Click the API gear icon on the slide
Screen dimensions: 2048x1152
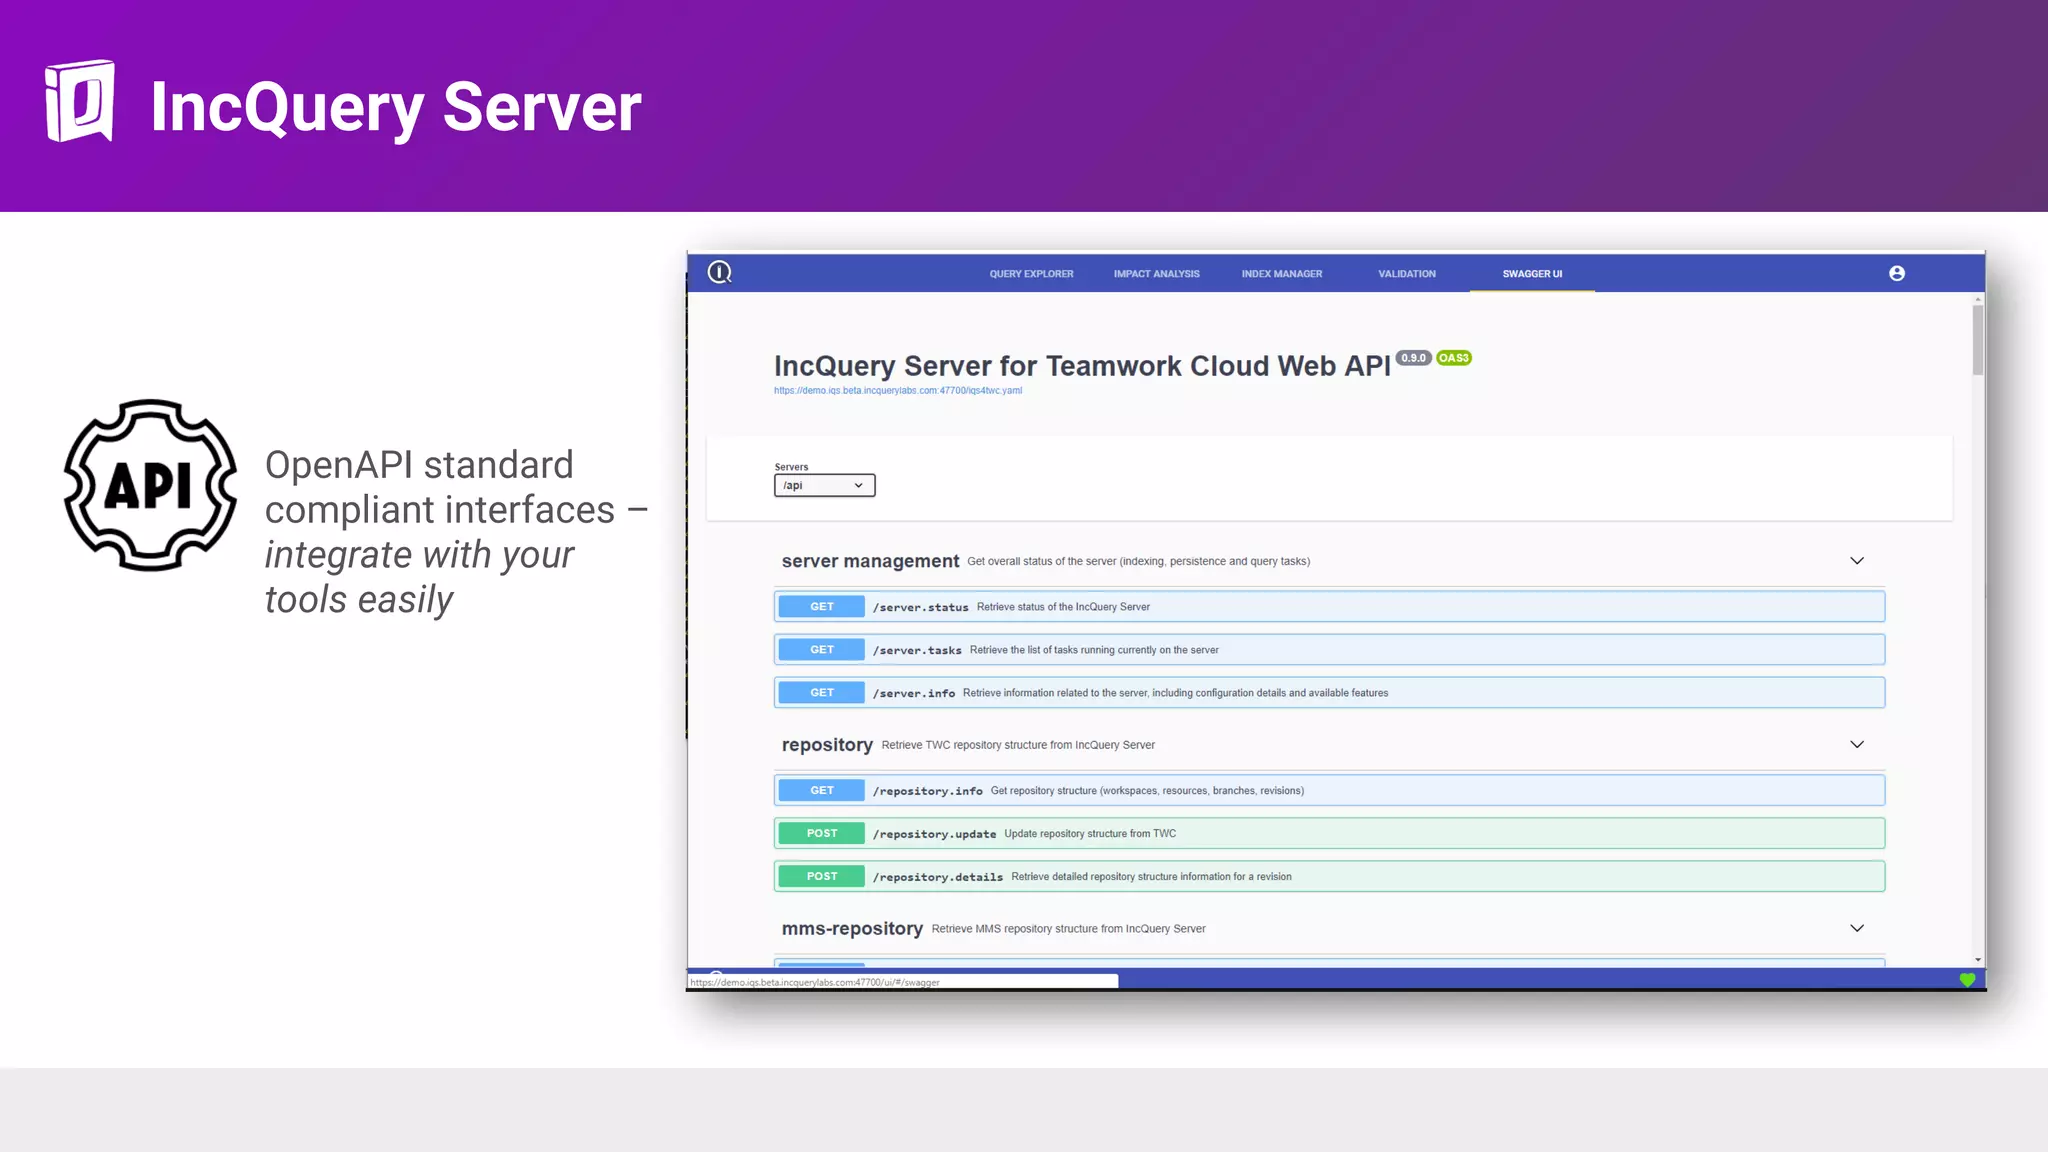151,485
